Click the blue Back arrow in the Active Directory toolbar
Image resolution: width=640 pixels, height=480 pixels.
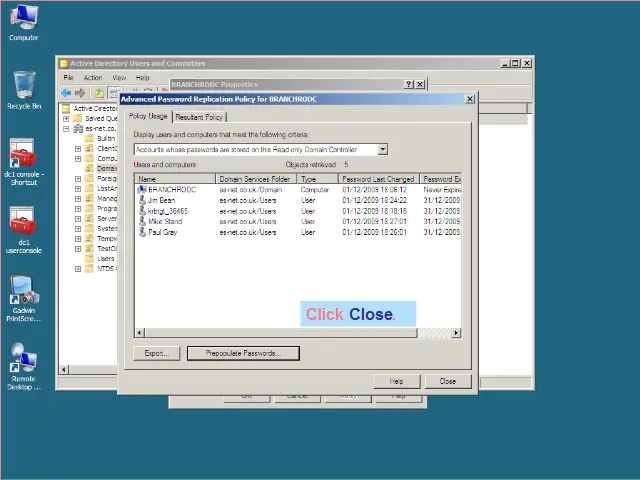coord(66,93)
